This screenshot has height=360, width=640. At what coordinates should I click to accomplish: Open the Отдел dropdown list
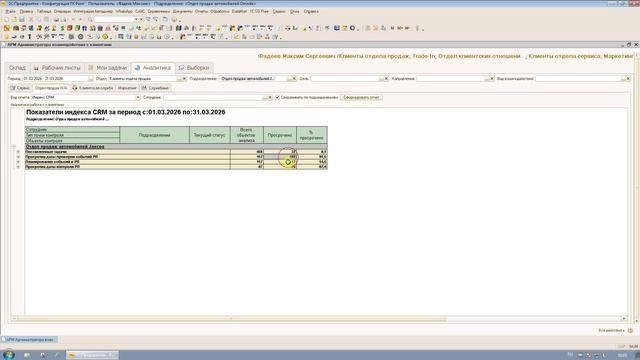179,78
